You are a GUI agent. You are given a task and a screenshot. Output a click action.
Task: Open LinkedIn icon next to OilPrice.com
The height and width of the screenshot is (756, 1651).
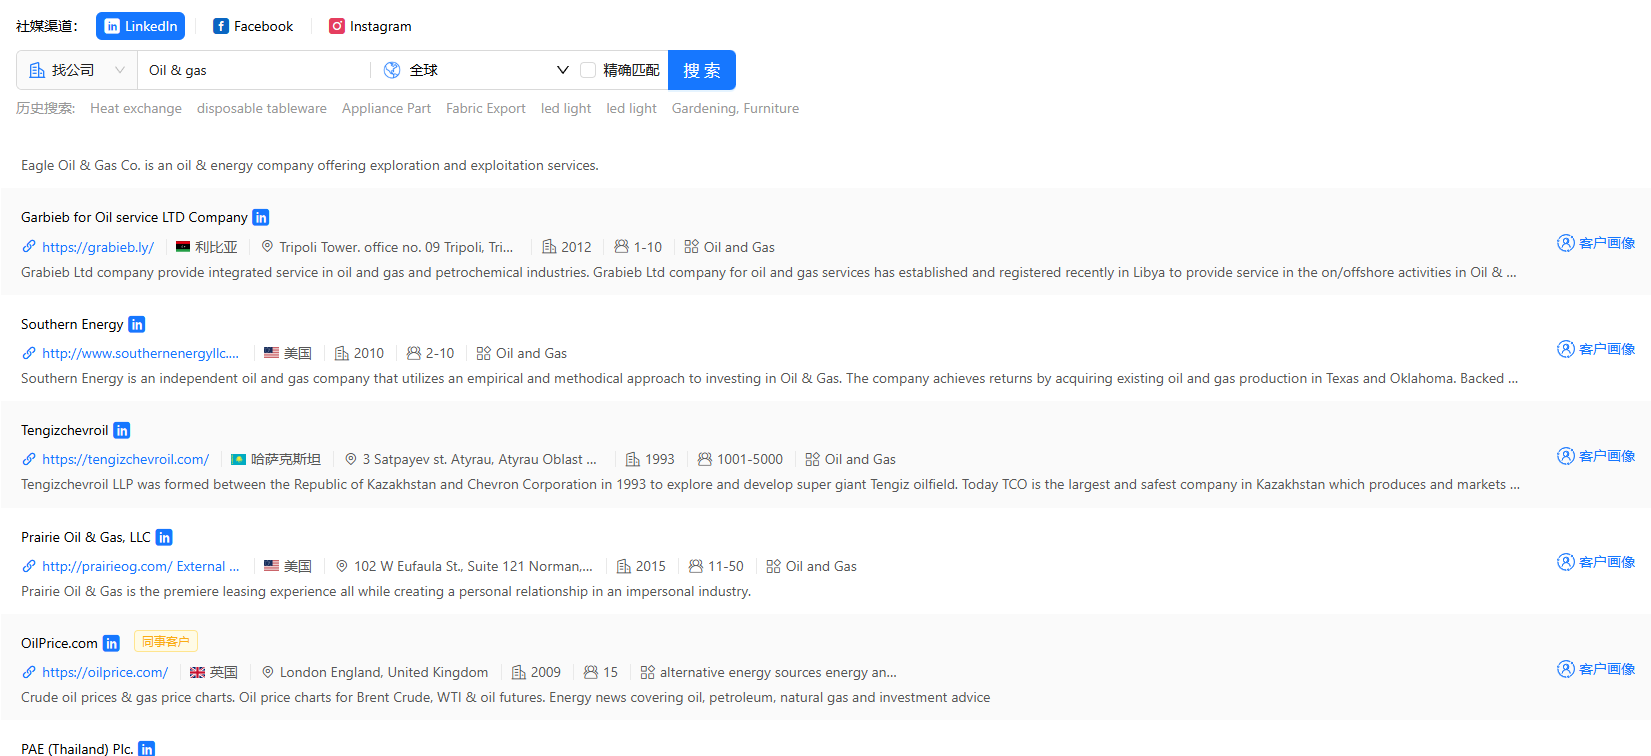pos(112,643)
